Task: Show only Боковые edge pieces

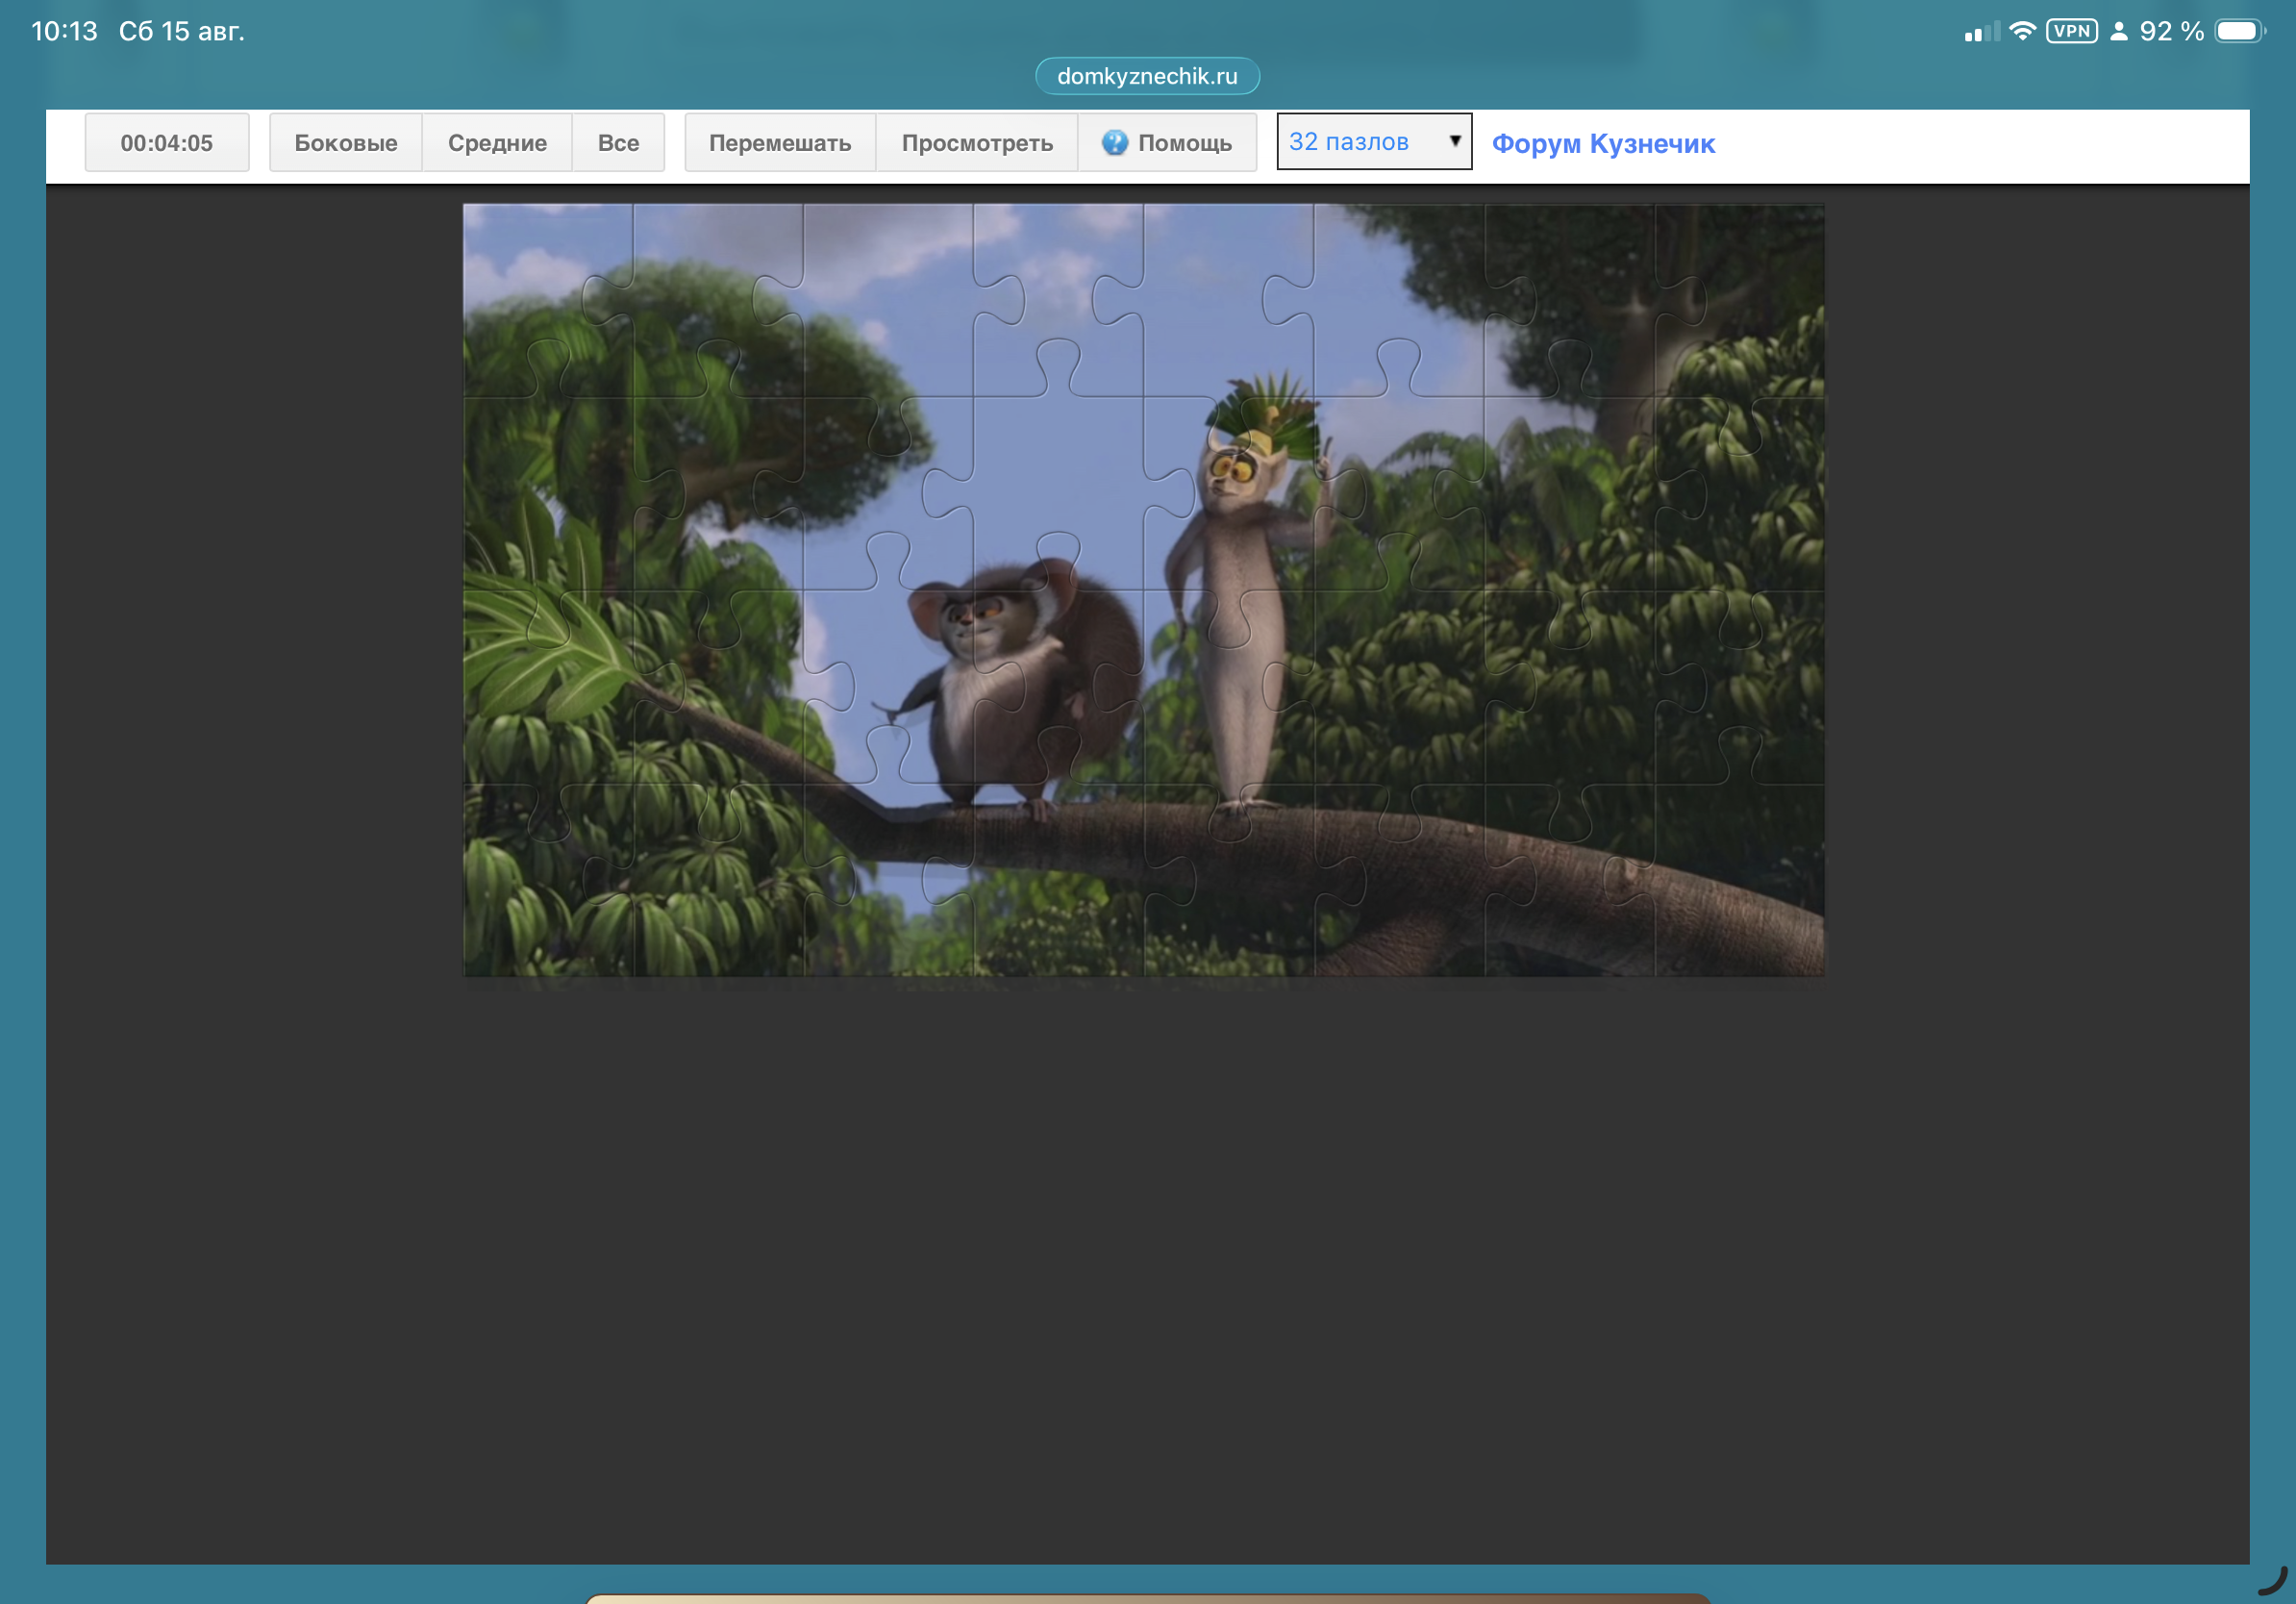Action: [346, 143]
